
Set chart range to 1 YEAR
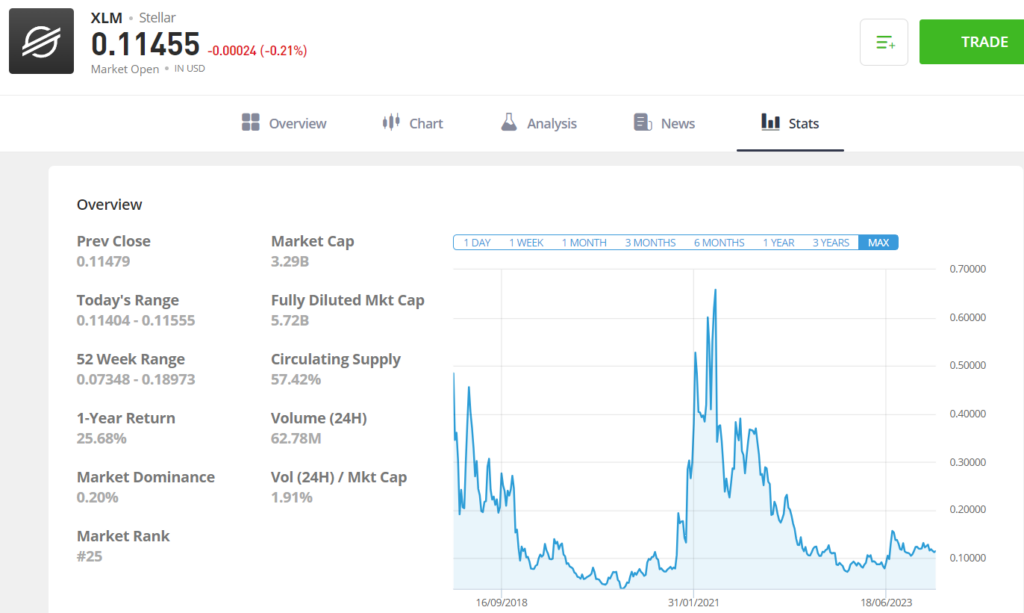pyautogui.click(x=778, y=243)
